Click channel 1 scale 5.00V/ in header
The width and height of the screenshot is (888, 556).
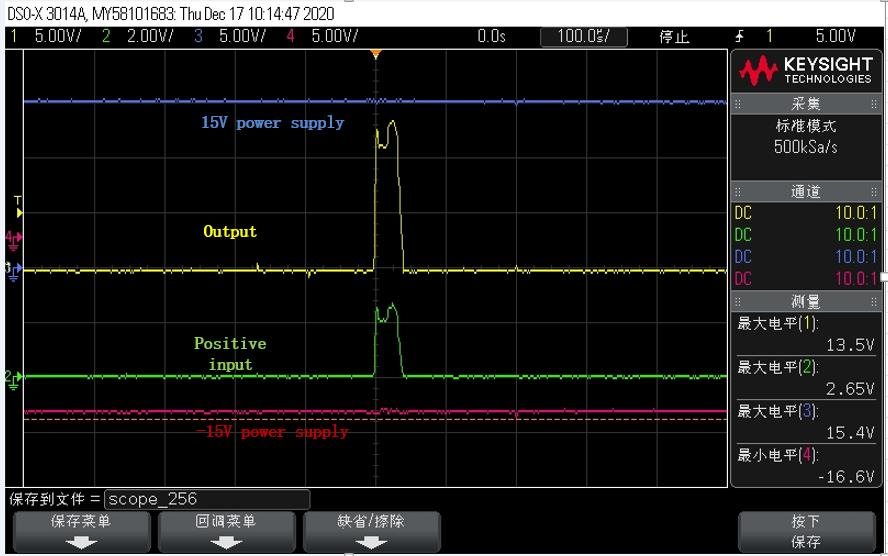tap(58, 36)
